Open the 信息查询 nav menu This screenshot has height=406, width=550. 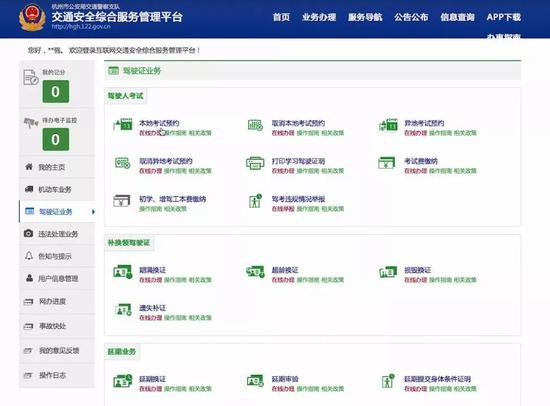(x=457, y=17)
